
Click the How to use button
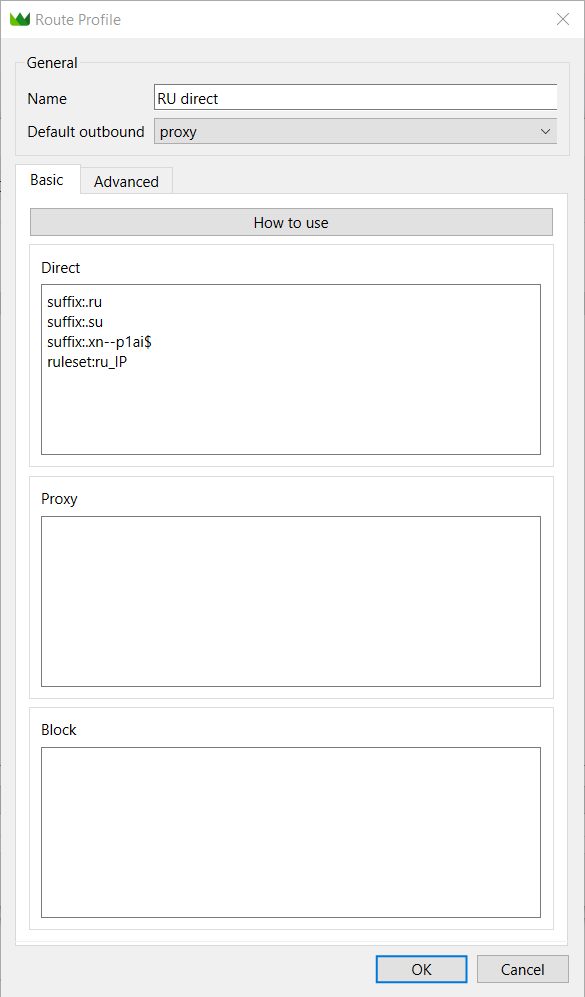tap(291, 223)
